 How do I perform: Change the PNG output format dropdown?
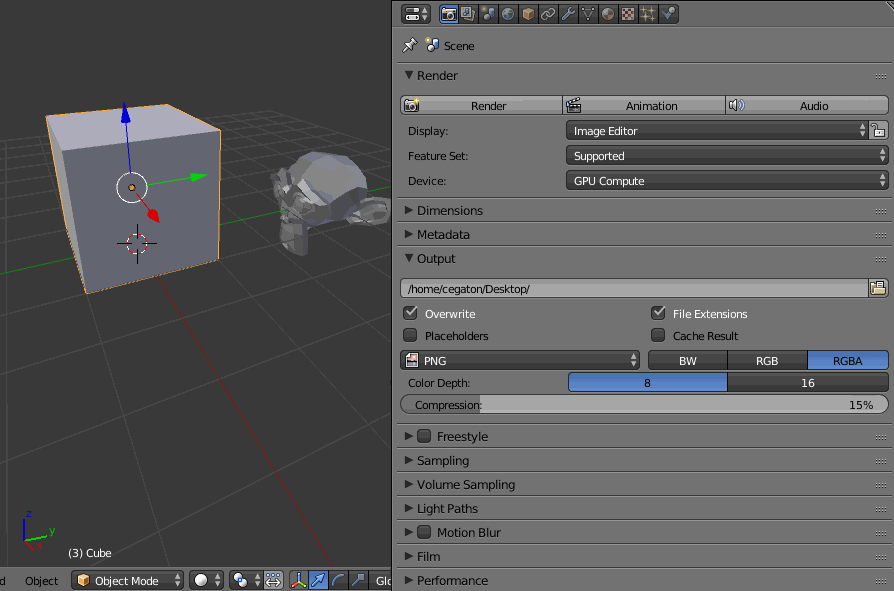pyautogui.click(x=520, y=360)
